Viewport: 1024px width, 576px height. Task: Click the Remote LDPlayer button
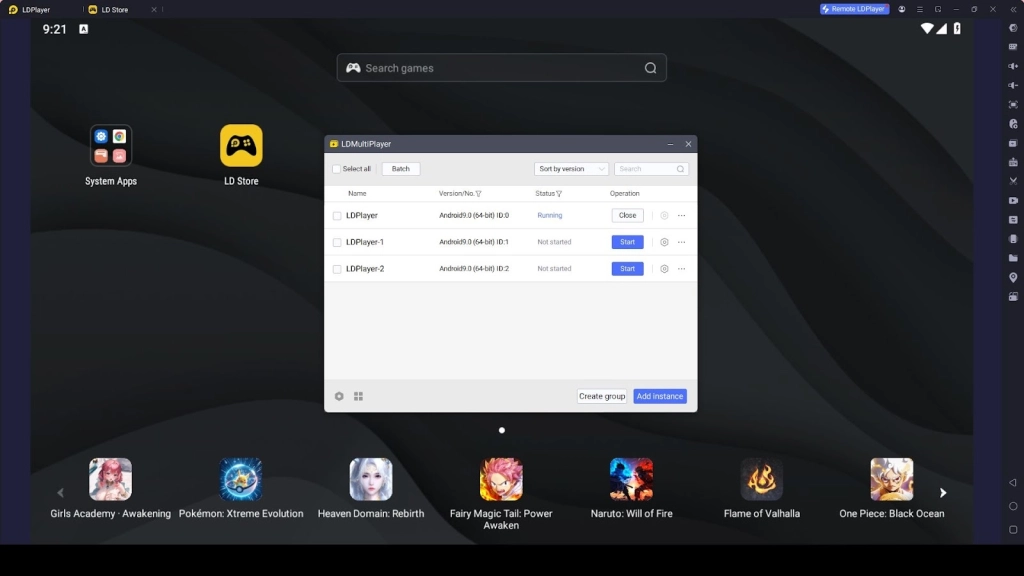pos(855,9)
